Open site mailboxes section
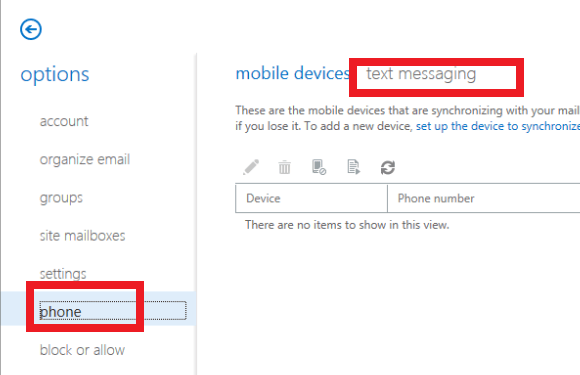The height and width of the screenshot is (375, 580). (82, 236)
